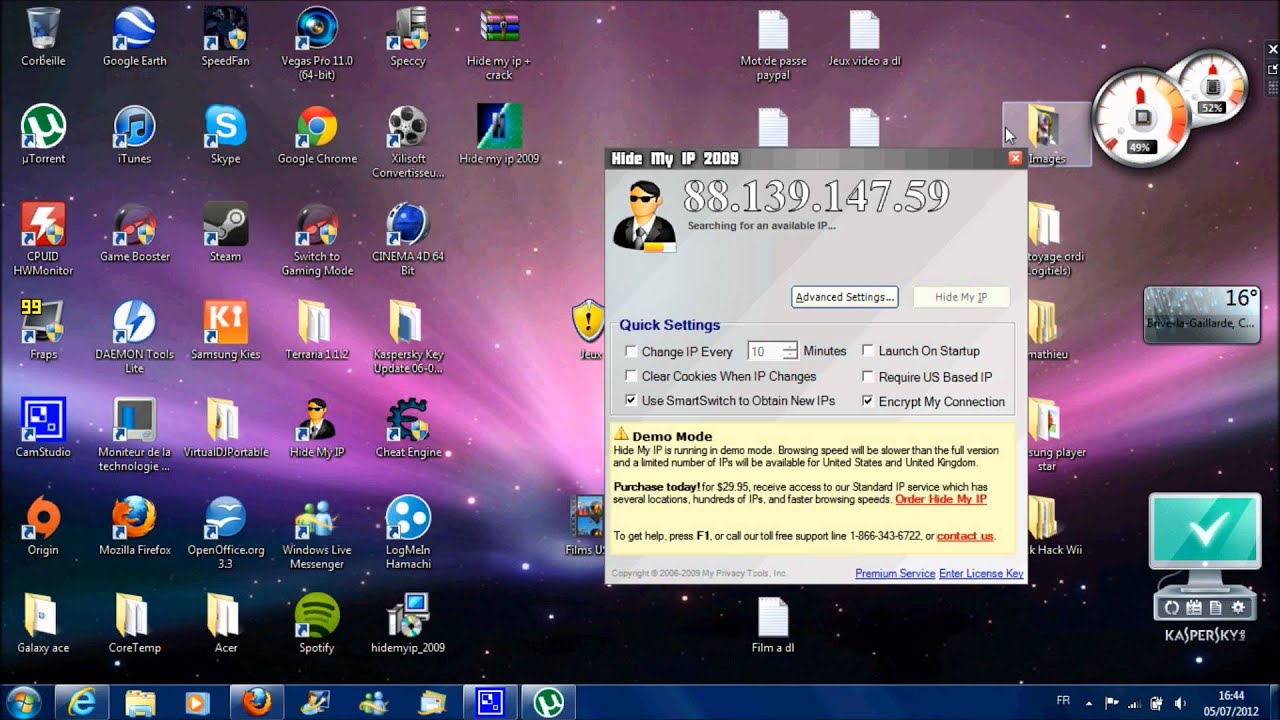This screenshot has height=720, width=1280.
Task: Tick 'Clear Cookies When IP Changes'
Action: tap(631, 376)
